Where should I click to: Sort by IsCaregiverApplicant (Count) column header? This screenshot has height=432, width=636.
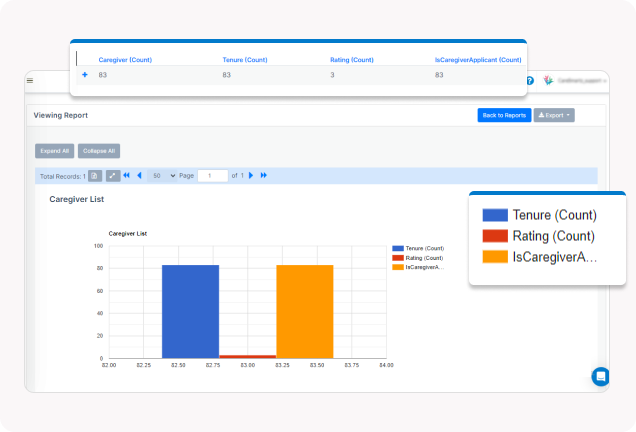(x=478, y=60)
